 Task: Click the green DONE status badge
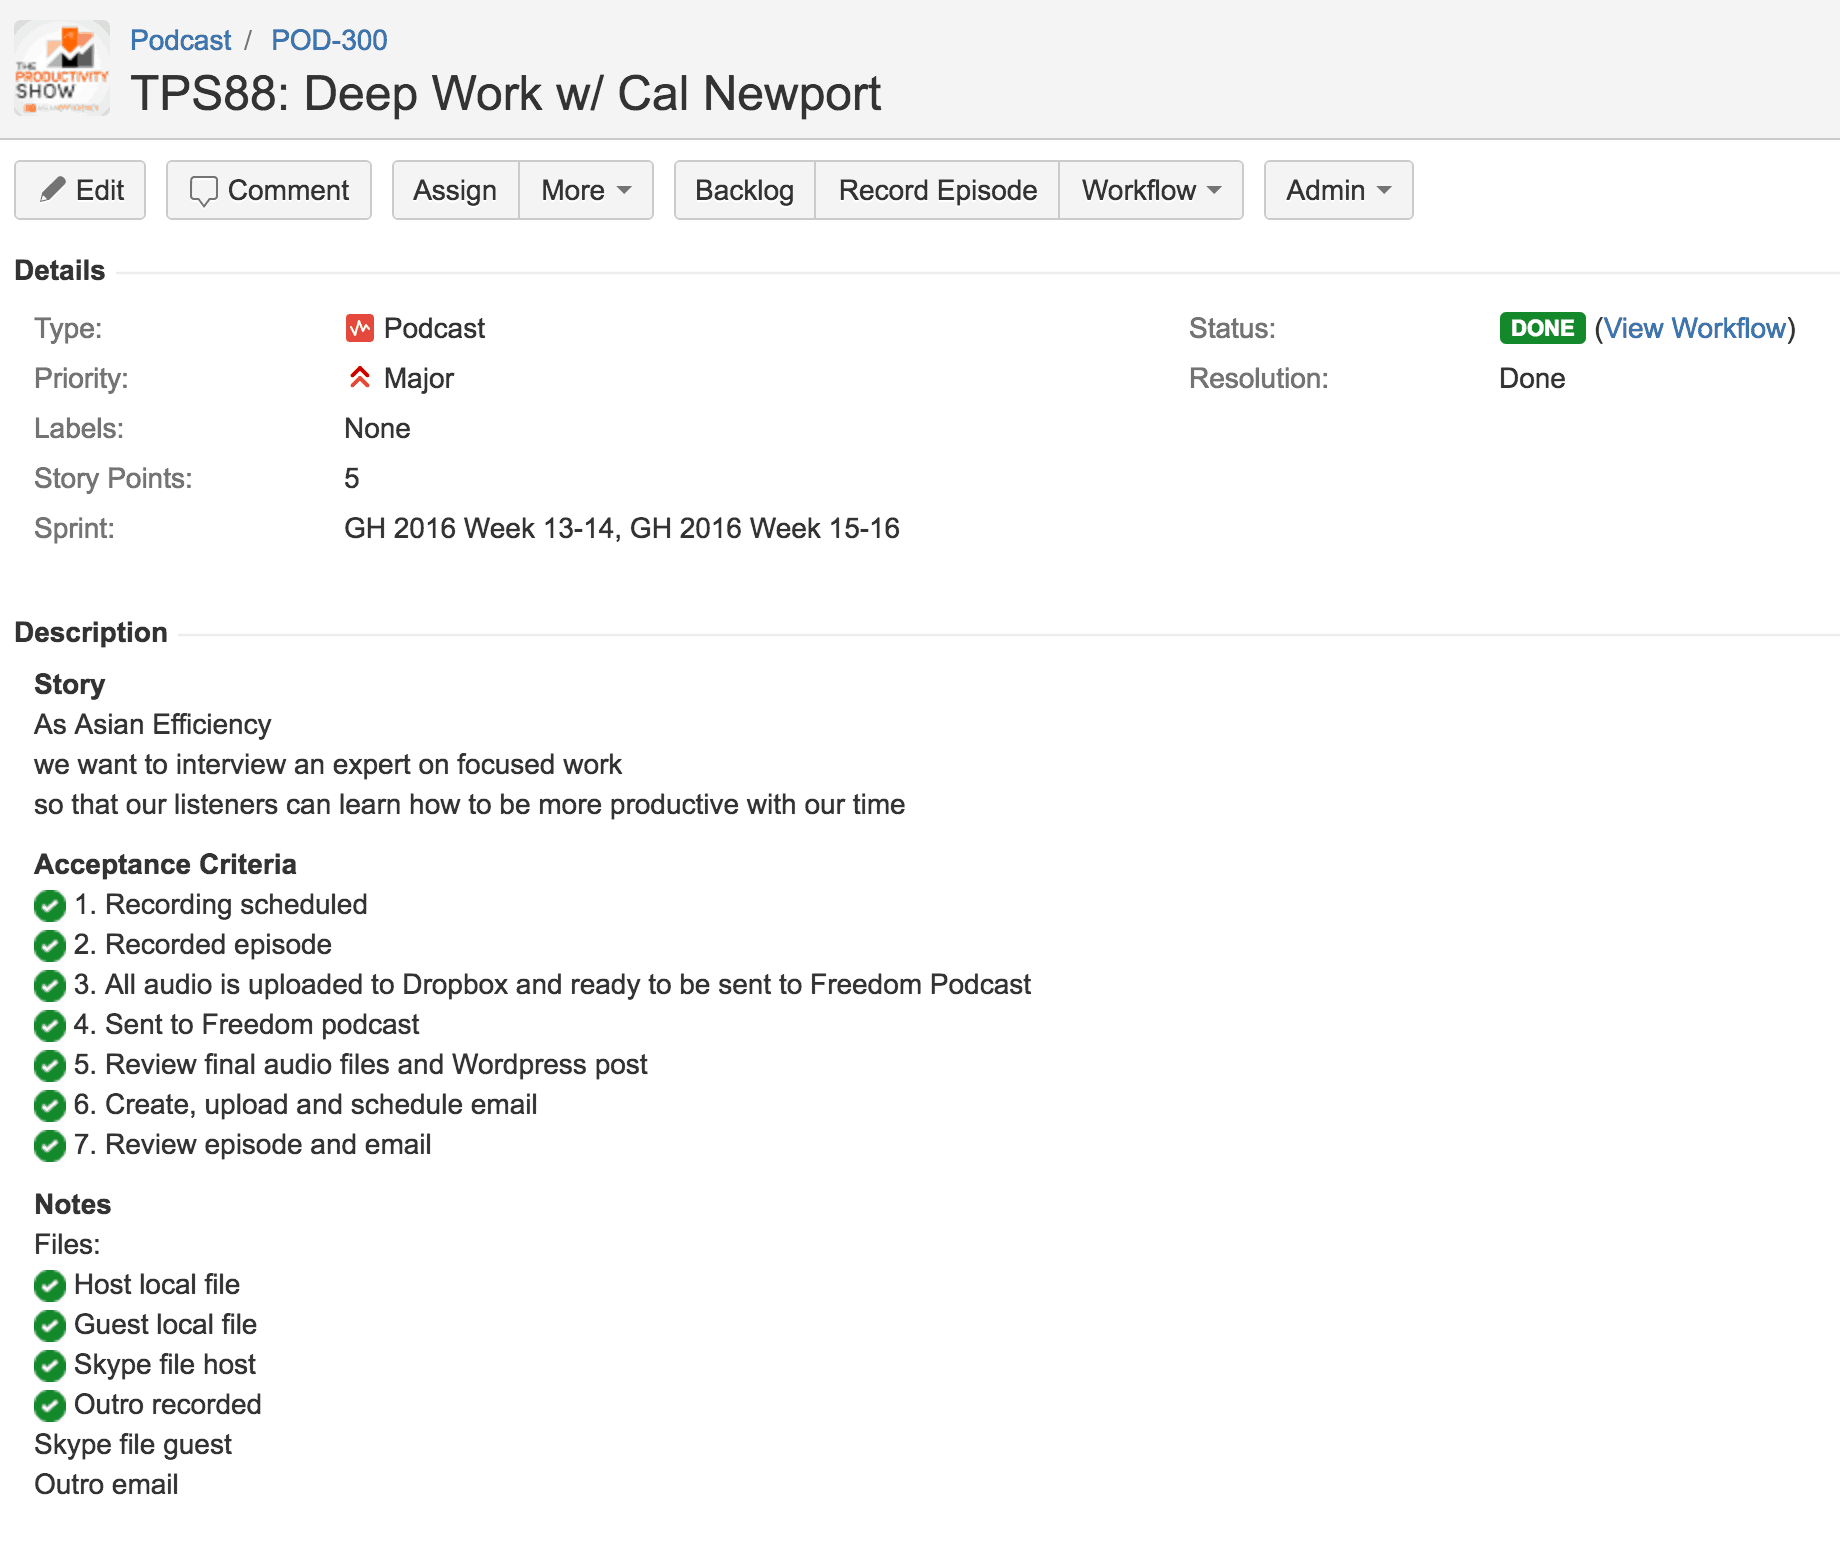pos(1542,328)
